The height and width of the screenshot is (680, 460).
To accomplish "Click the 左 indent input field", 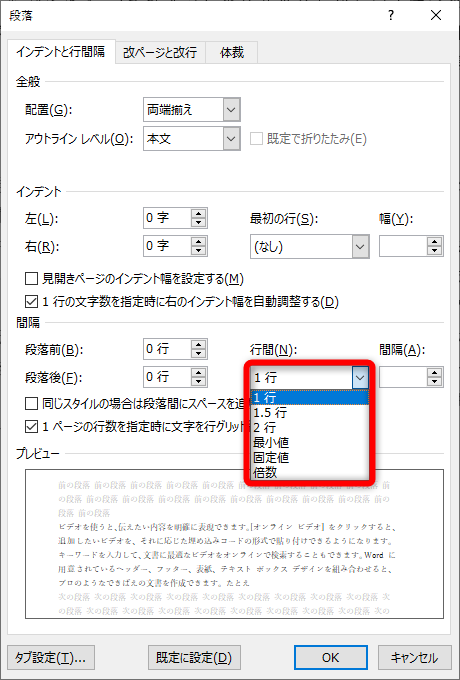I will 167,218.
